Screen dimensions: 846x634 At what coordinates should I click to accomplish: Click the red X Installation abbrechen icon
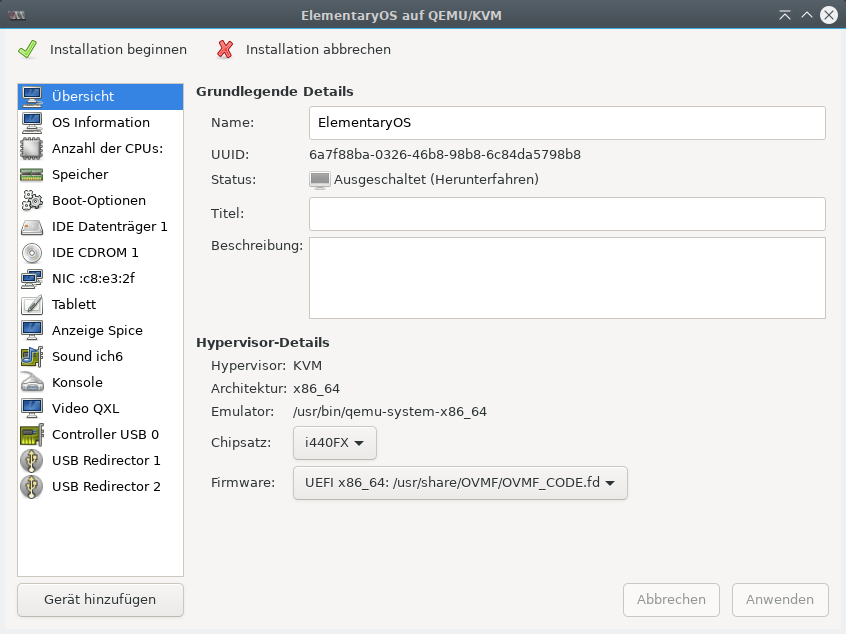(x=225, y=49)
